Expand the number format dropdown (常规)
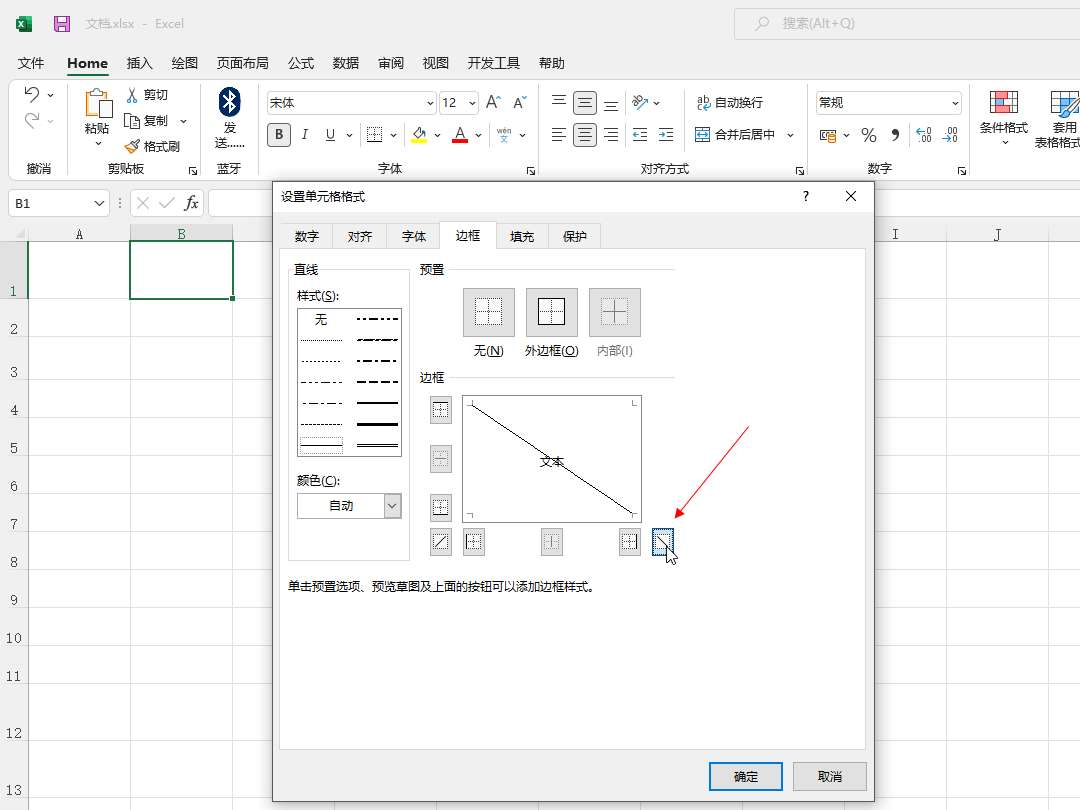This screenshot has width=1080, height=810. tap(955, 103)
